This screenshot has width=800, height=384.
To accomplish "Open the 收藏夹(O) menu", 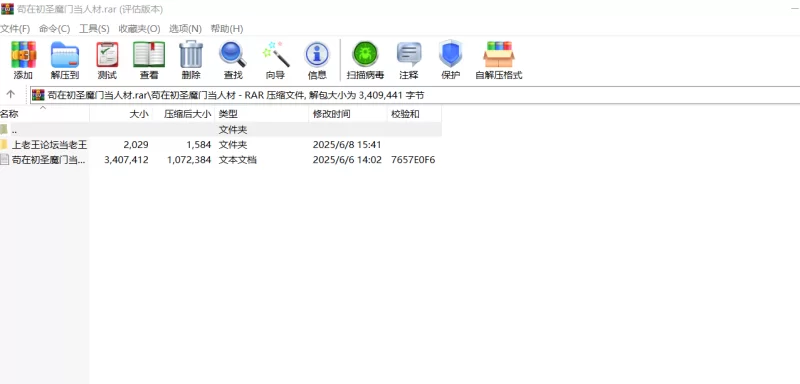I will pos(139,29).
